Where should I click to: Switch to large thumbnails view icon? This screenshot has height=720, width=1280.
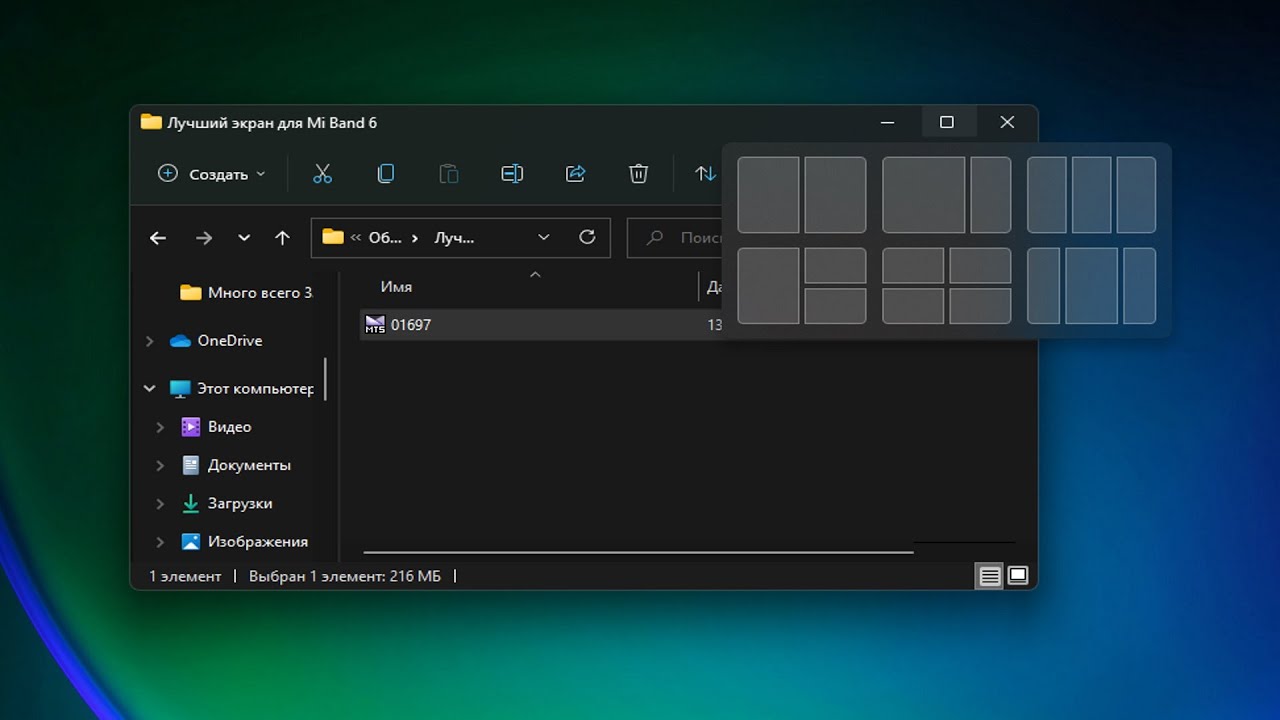point(1018,576)
